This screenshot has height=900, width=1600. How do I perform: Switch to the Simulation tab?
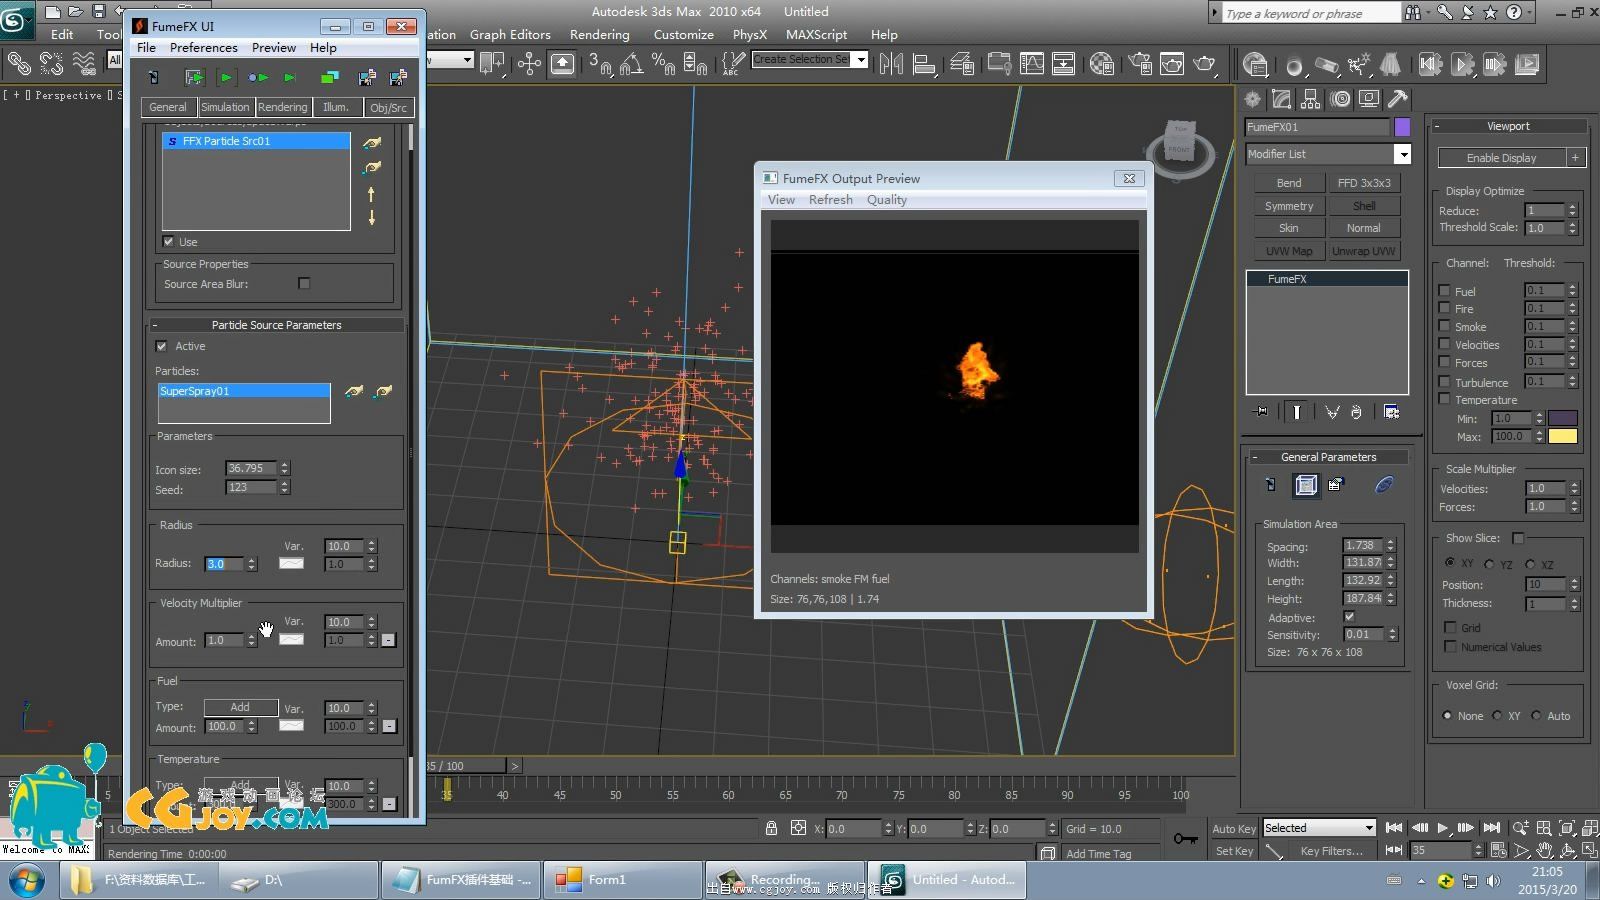(x=225, y=107)
